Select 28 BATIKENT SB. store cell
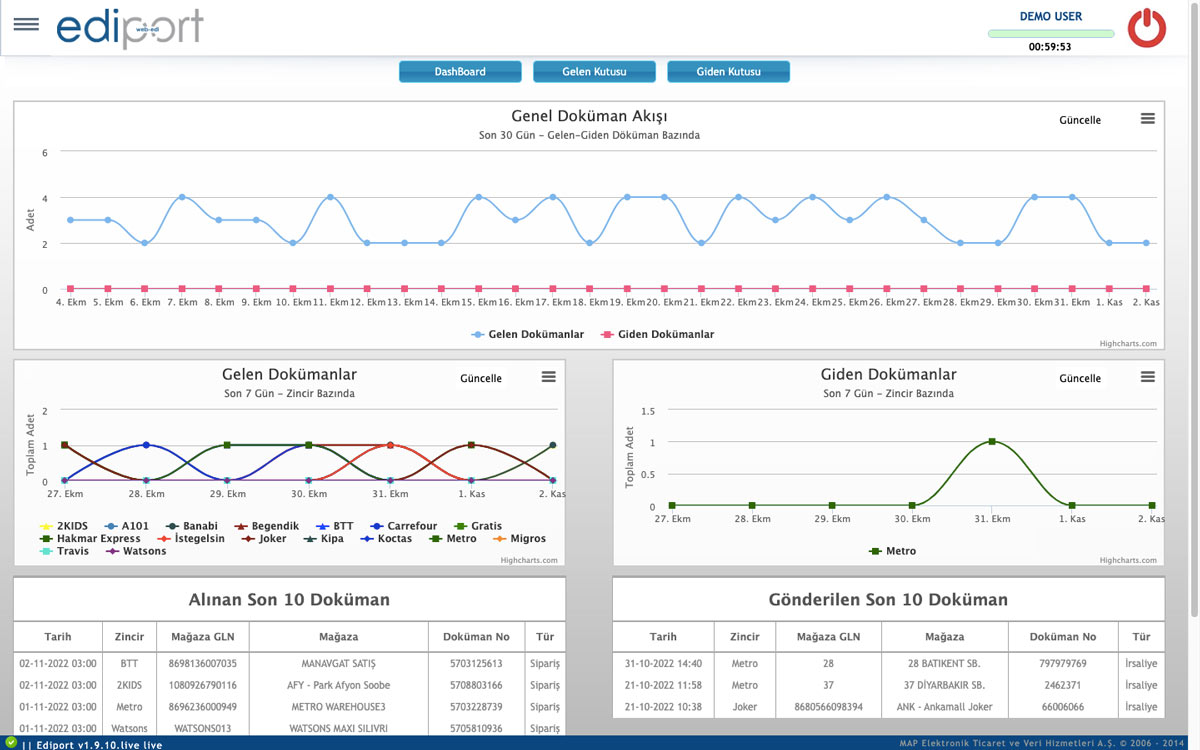The image size is (1200, 750). [x=945, y=664]
